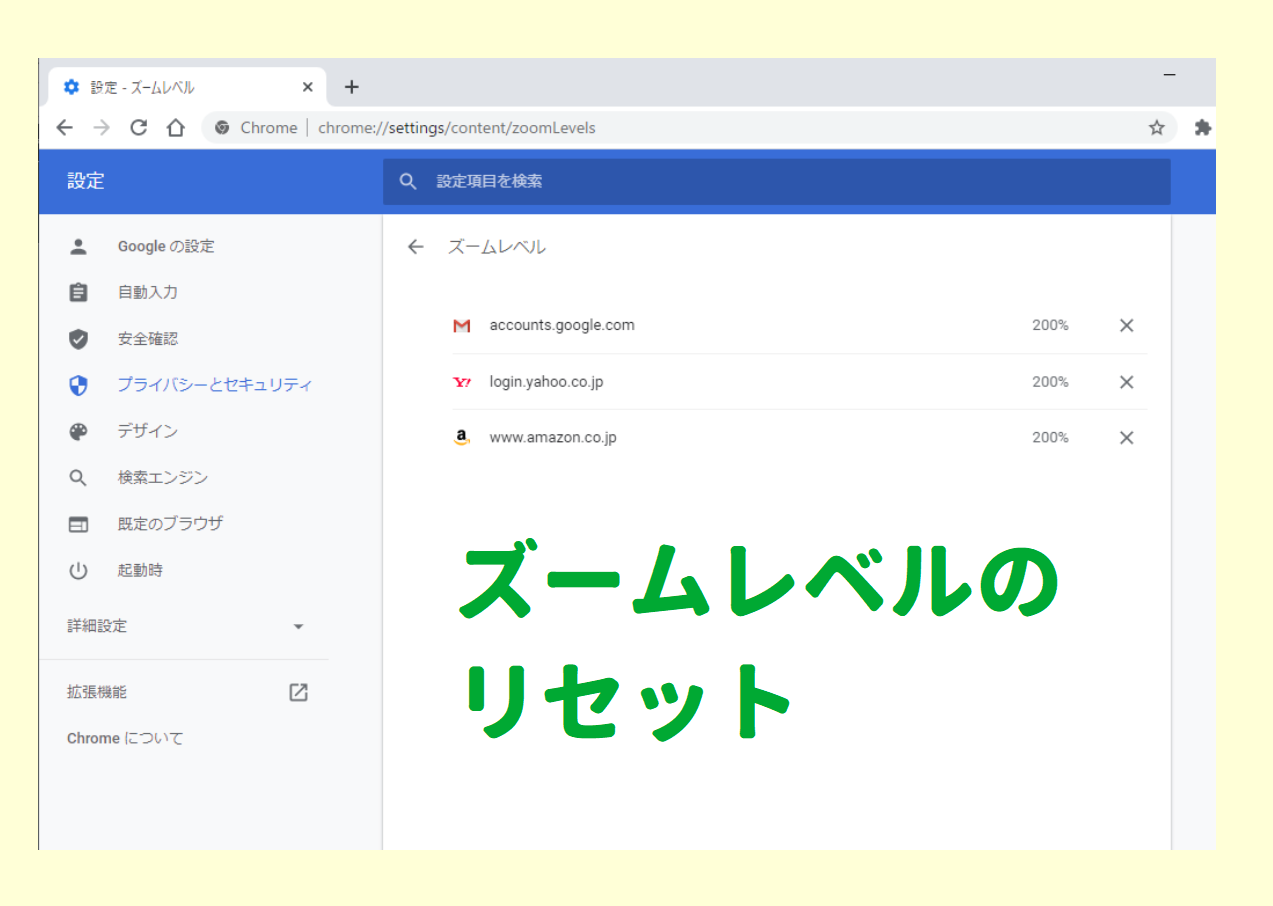Image resolution: width=1273 pixels, height=906 pixels.
Task: Reload the page
Action: pyautogui.click(x=139, y=128)
